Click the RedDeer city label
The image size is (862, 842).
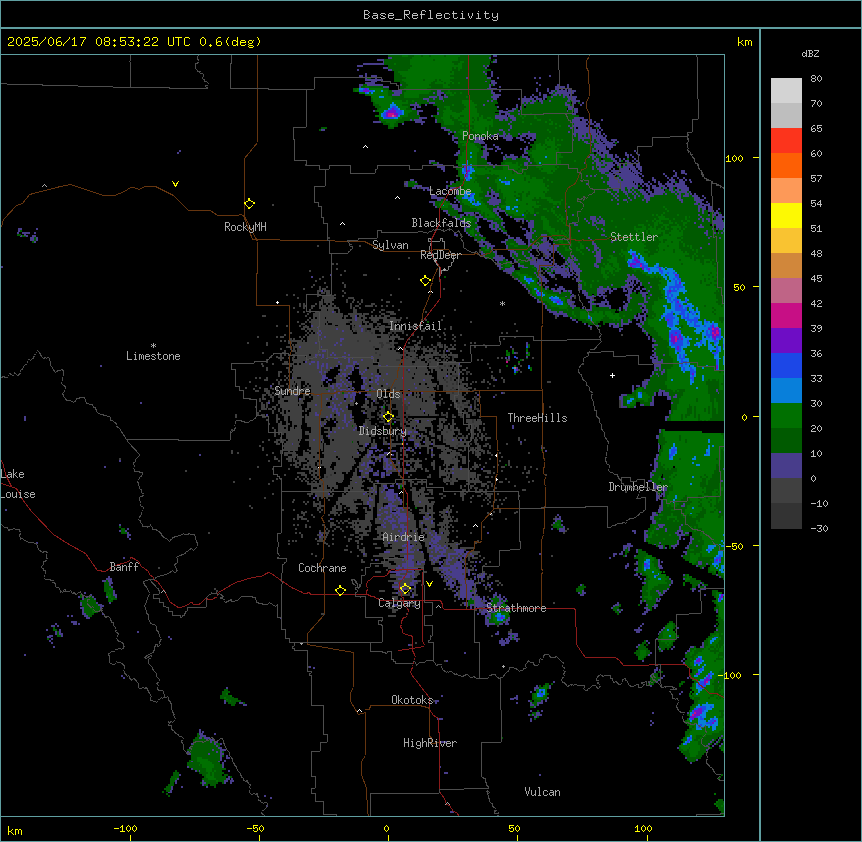click(440, 255)
